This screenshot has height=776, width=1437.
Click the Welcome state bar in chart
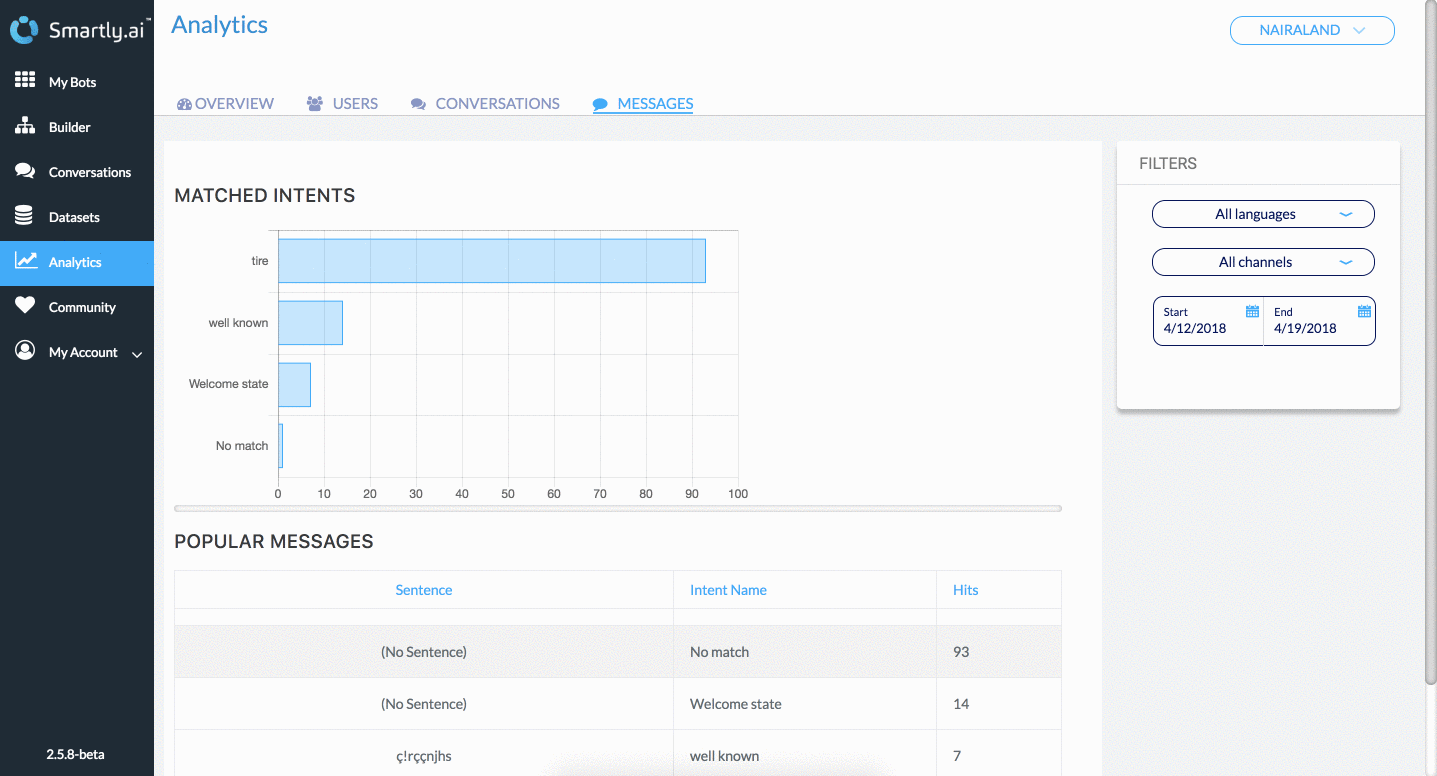point(294,384)
